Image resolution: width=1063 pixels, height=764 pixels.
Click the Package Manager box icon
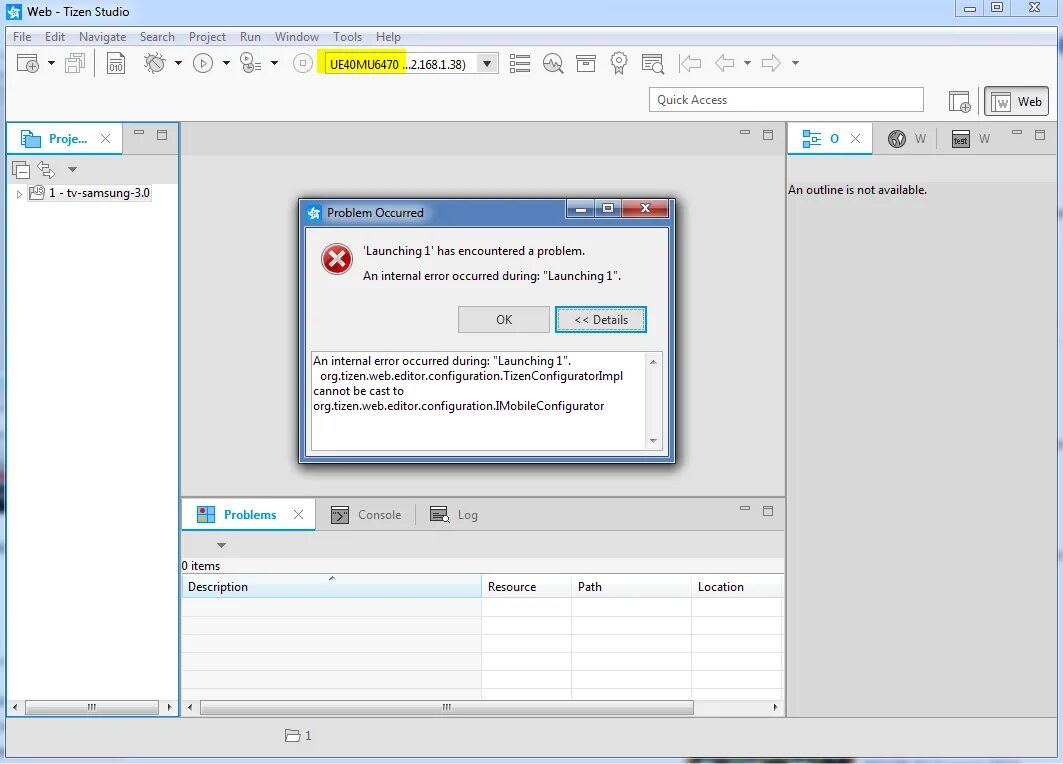click(586, 64)
